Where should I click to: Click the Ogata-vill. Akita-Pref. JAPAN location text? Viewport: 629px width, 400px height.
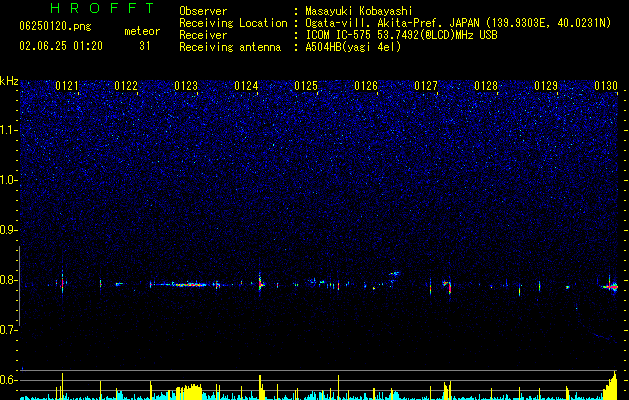(458, 23)
